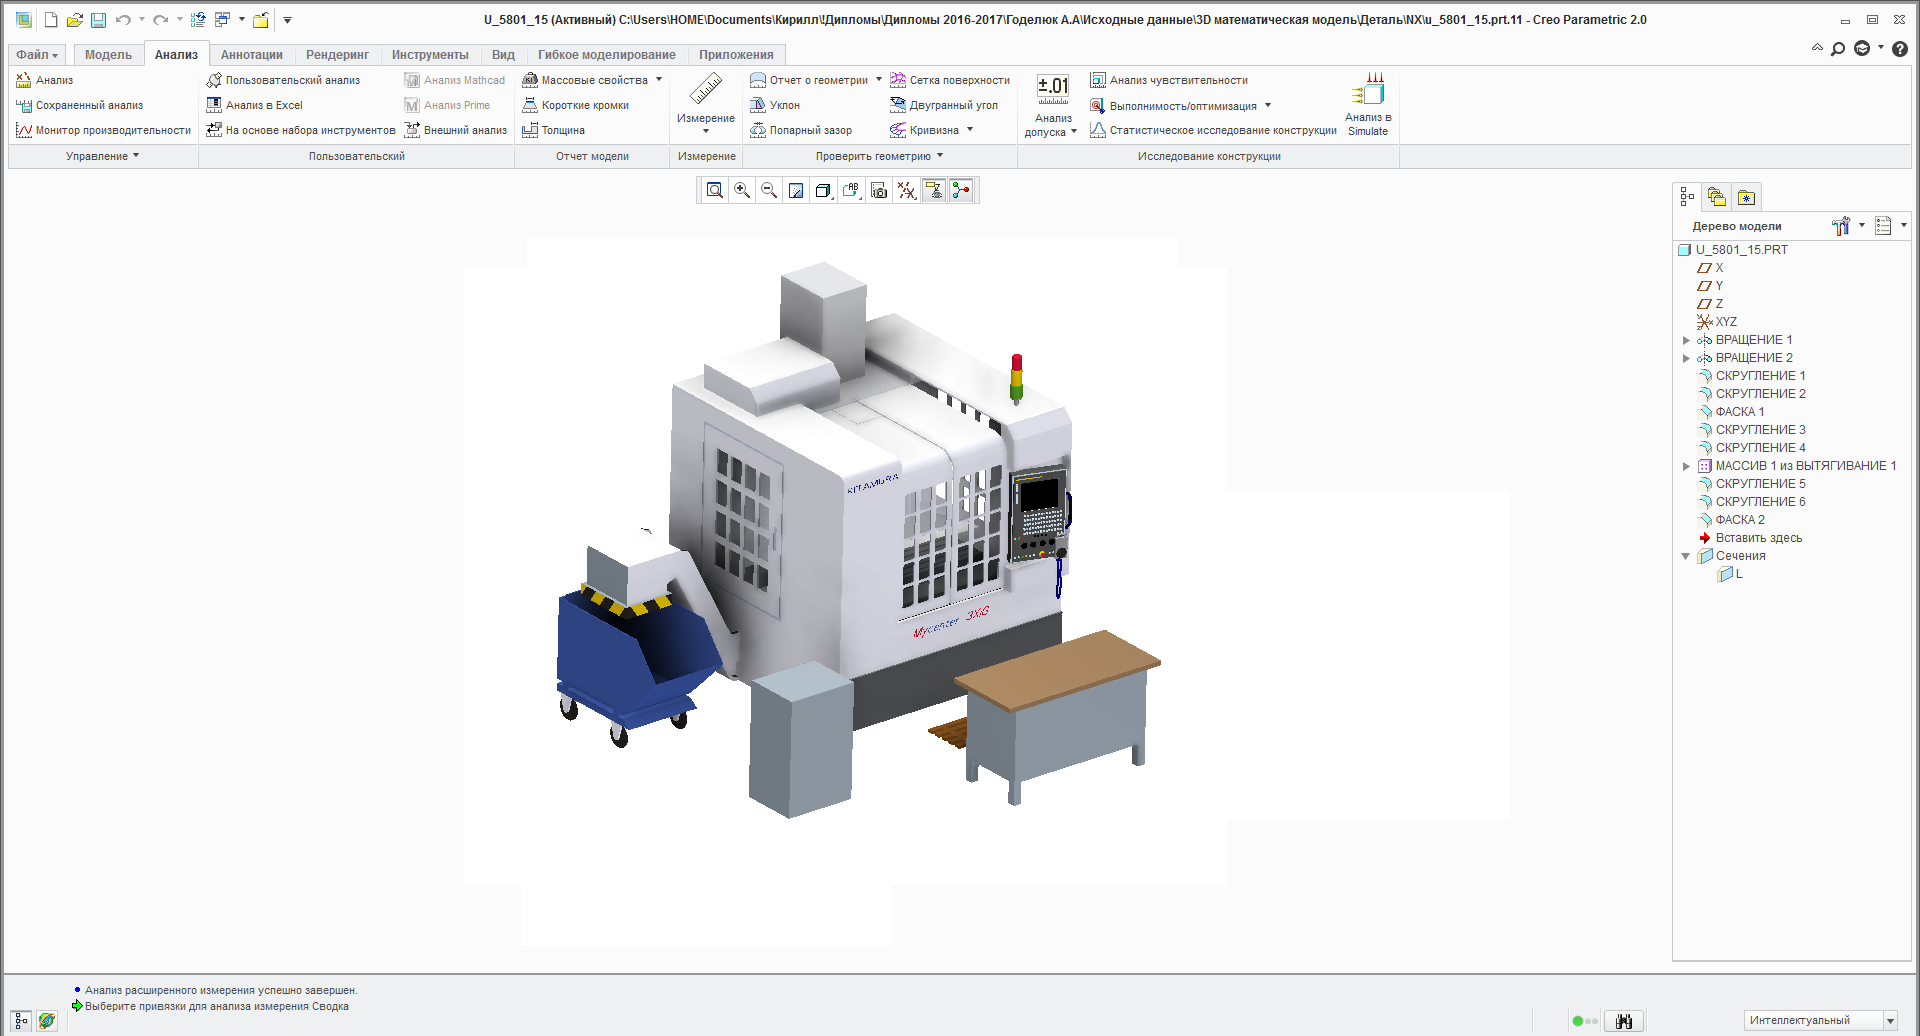The height and width of the screenshot is (1036, 1920).
Task: Create a new file from quick toolbar
Action: click(x=51, y=20)
